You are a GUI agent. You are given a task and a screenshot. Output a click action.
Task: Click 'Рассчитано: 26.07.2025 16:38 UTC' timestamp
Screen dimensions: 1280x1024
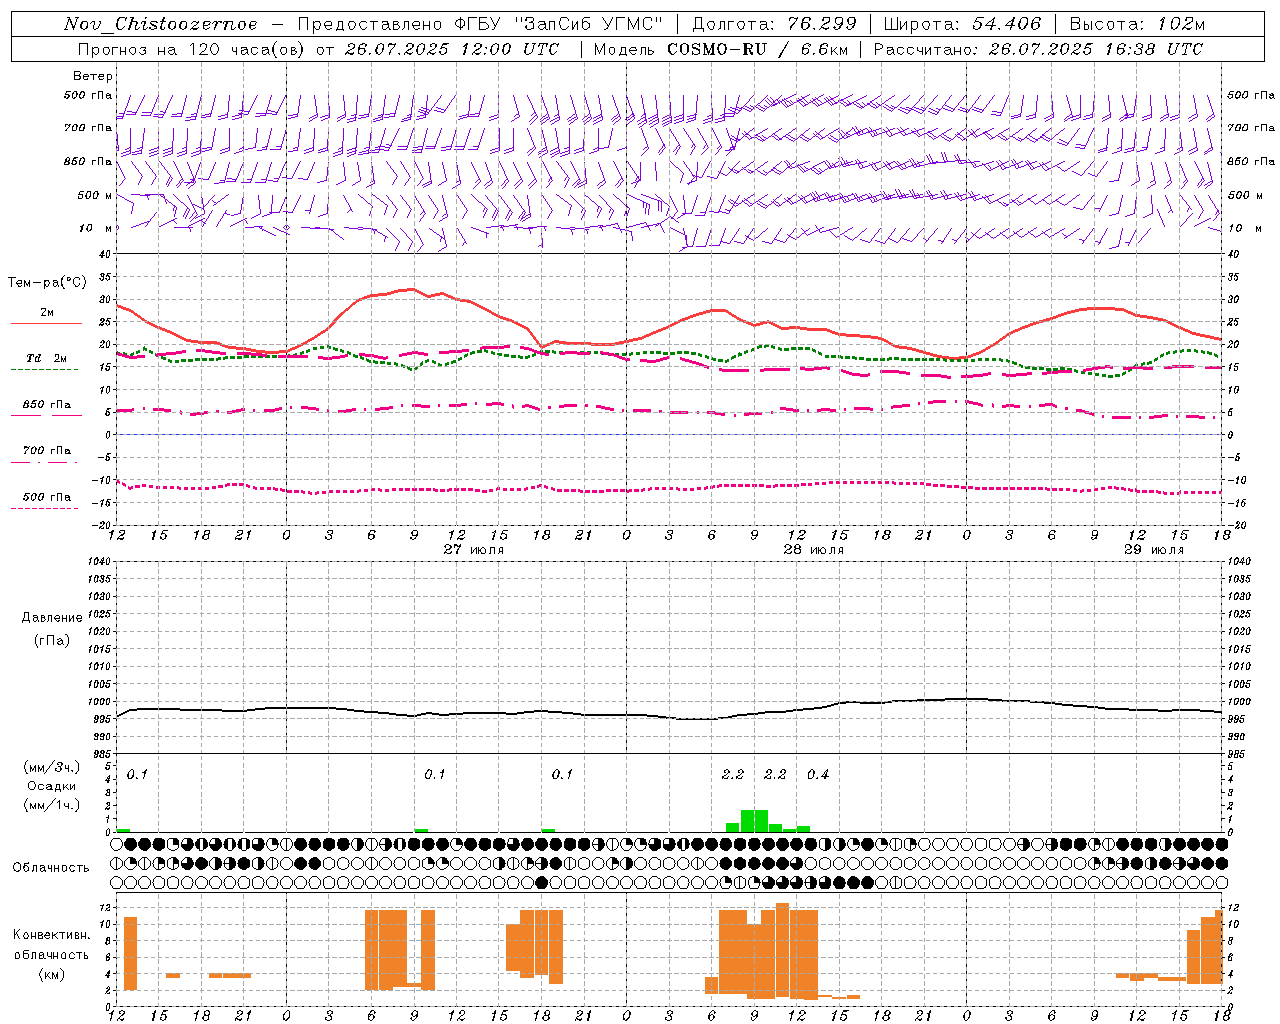pyautogui.click(x=1038, y=49)
